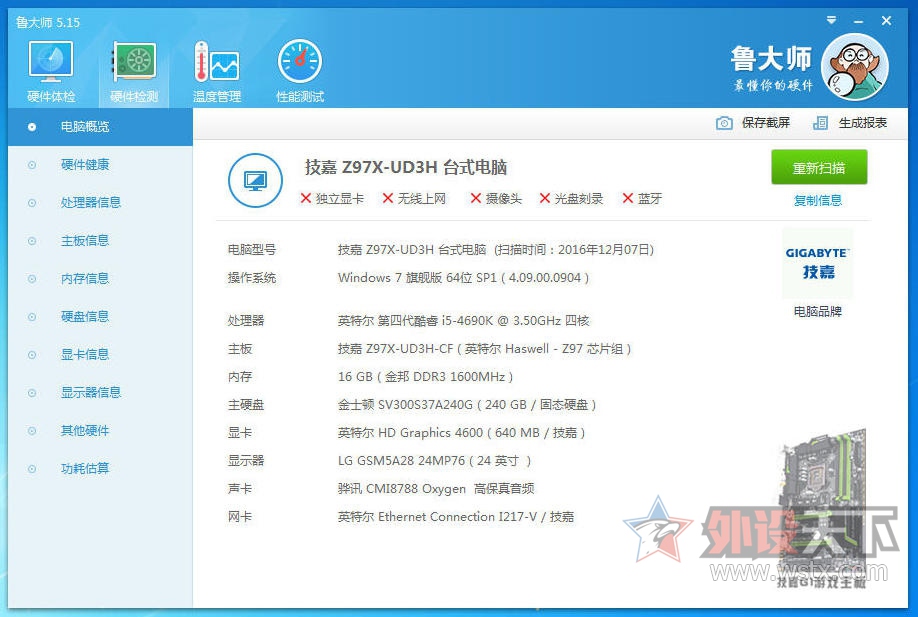The width and height of the screenshot is (918, 617).
Task: Minimize the 鲁大师 window
Action: click(x=858, y=21)
